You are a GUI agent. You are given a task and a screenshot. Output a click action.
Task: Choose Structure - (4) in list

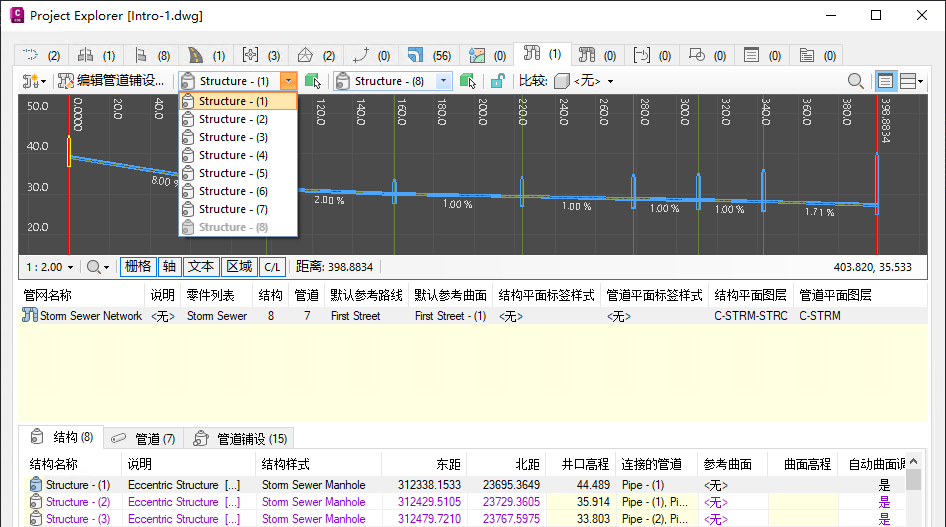238,155
